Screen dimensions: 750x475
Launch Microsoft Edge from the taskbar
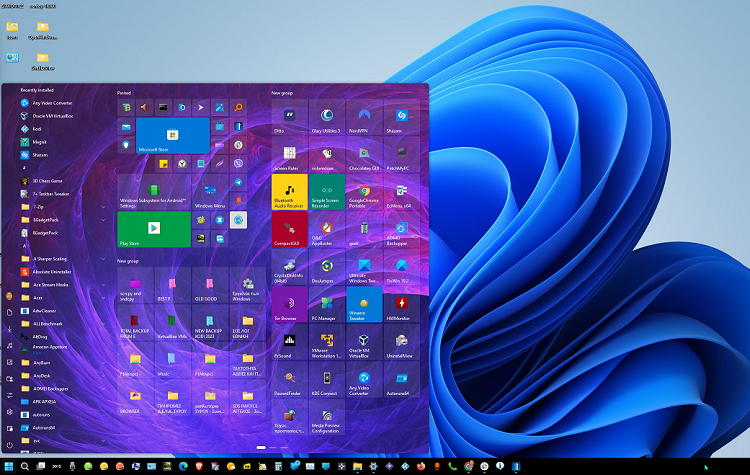(x=183, y=466)
